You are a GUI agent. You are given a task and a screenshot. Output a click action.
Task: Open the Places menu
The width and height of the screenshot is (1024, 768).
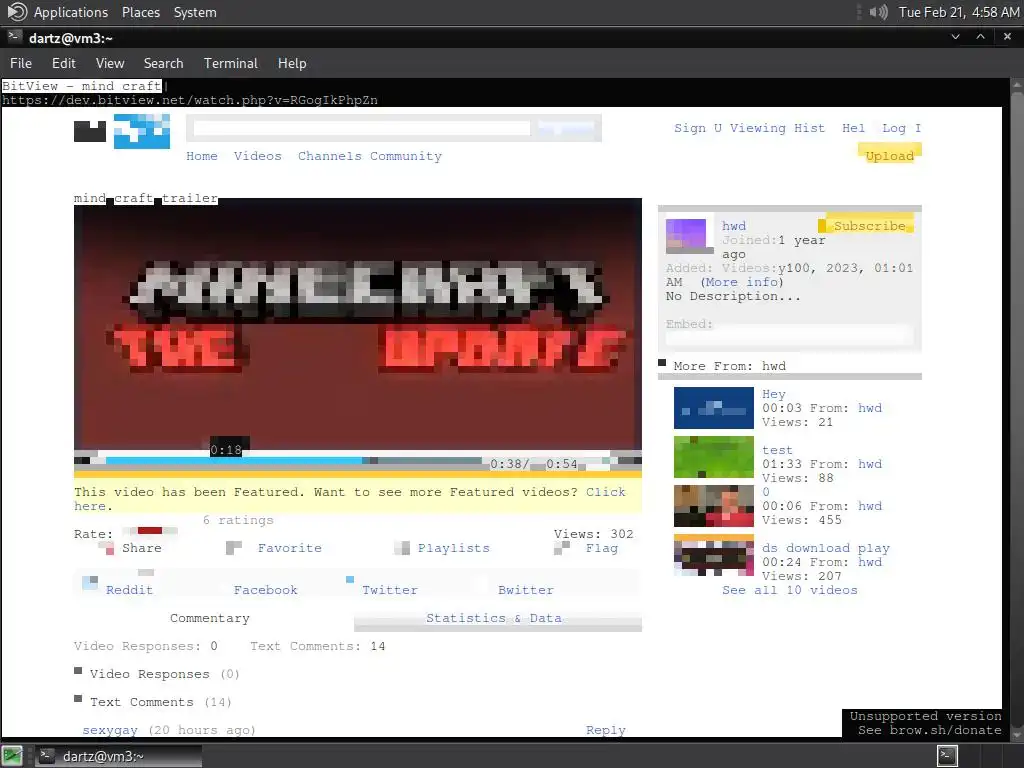140,12
